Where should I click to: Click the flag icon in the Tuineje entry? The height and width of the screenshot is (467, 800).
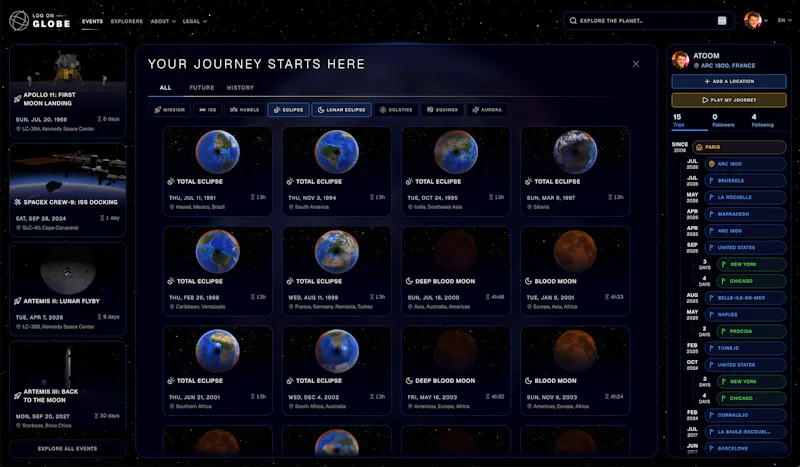[711, 348]
